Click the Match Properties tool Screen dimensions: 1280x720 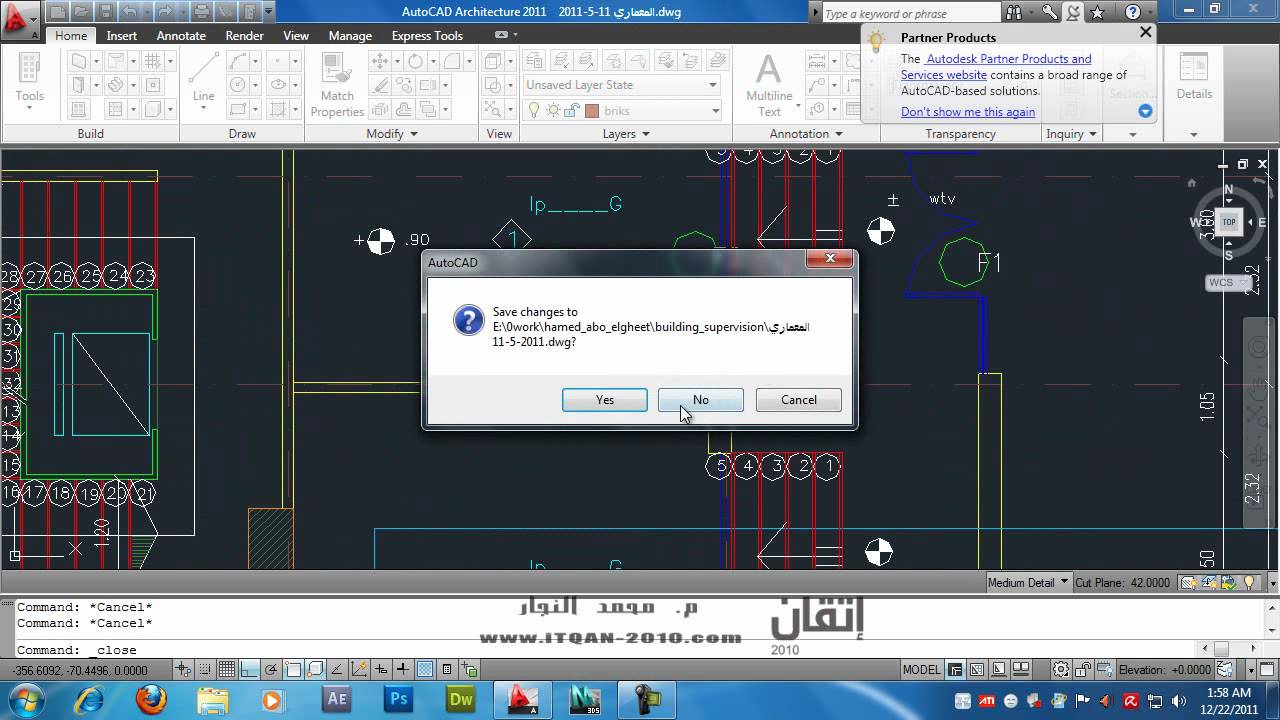pyautogui.click(x=337, y=84)
